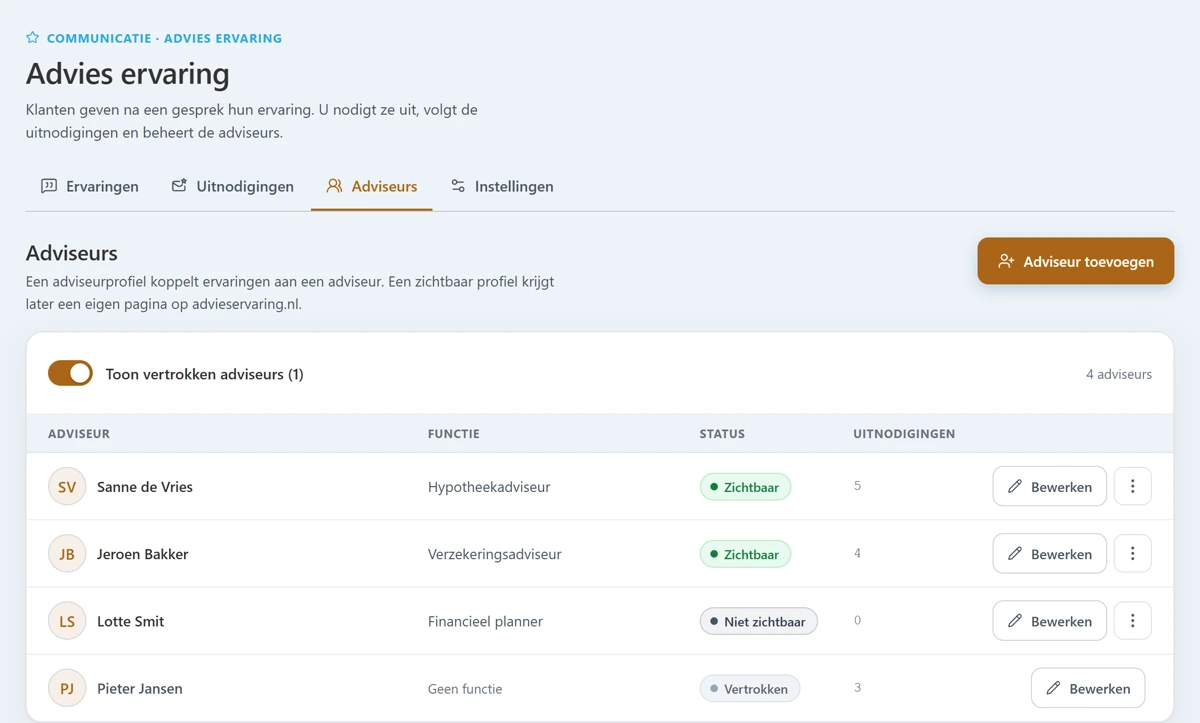This screenshot has height=723, width=1200.
Task: Edit Pieter Jansen with Bewerken
Action: (x=1088, y=688)
